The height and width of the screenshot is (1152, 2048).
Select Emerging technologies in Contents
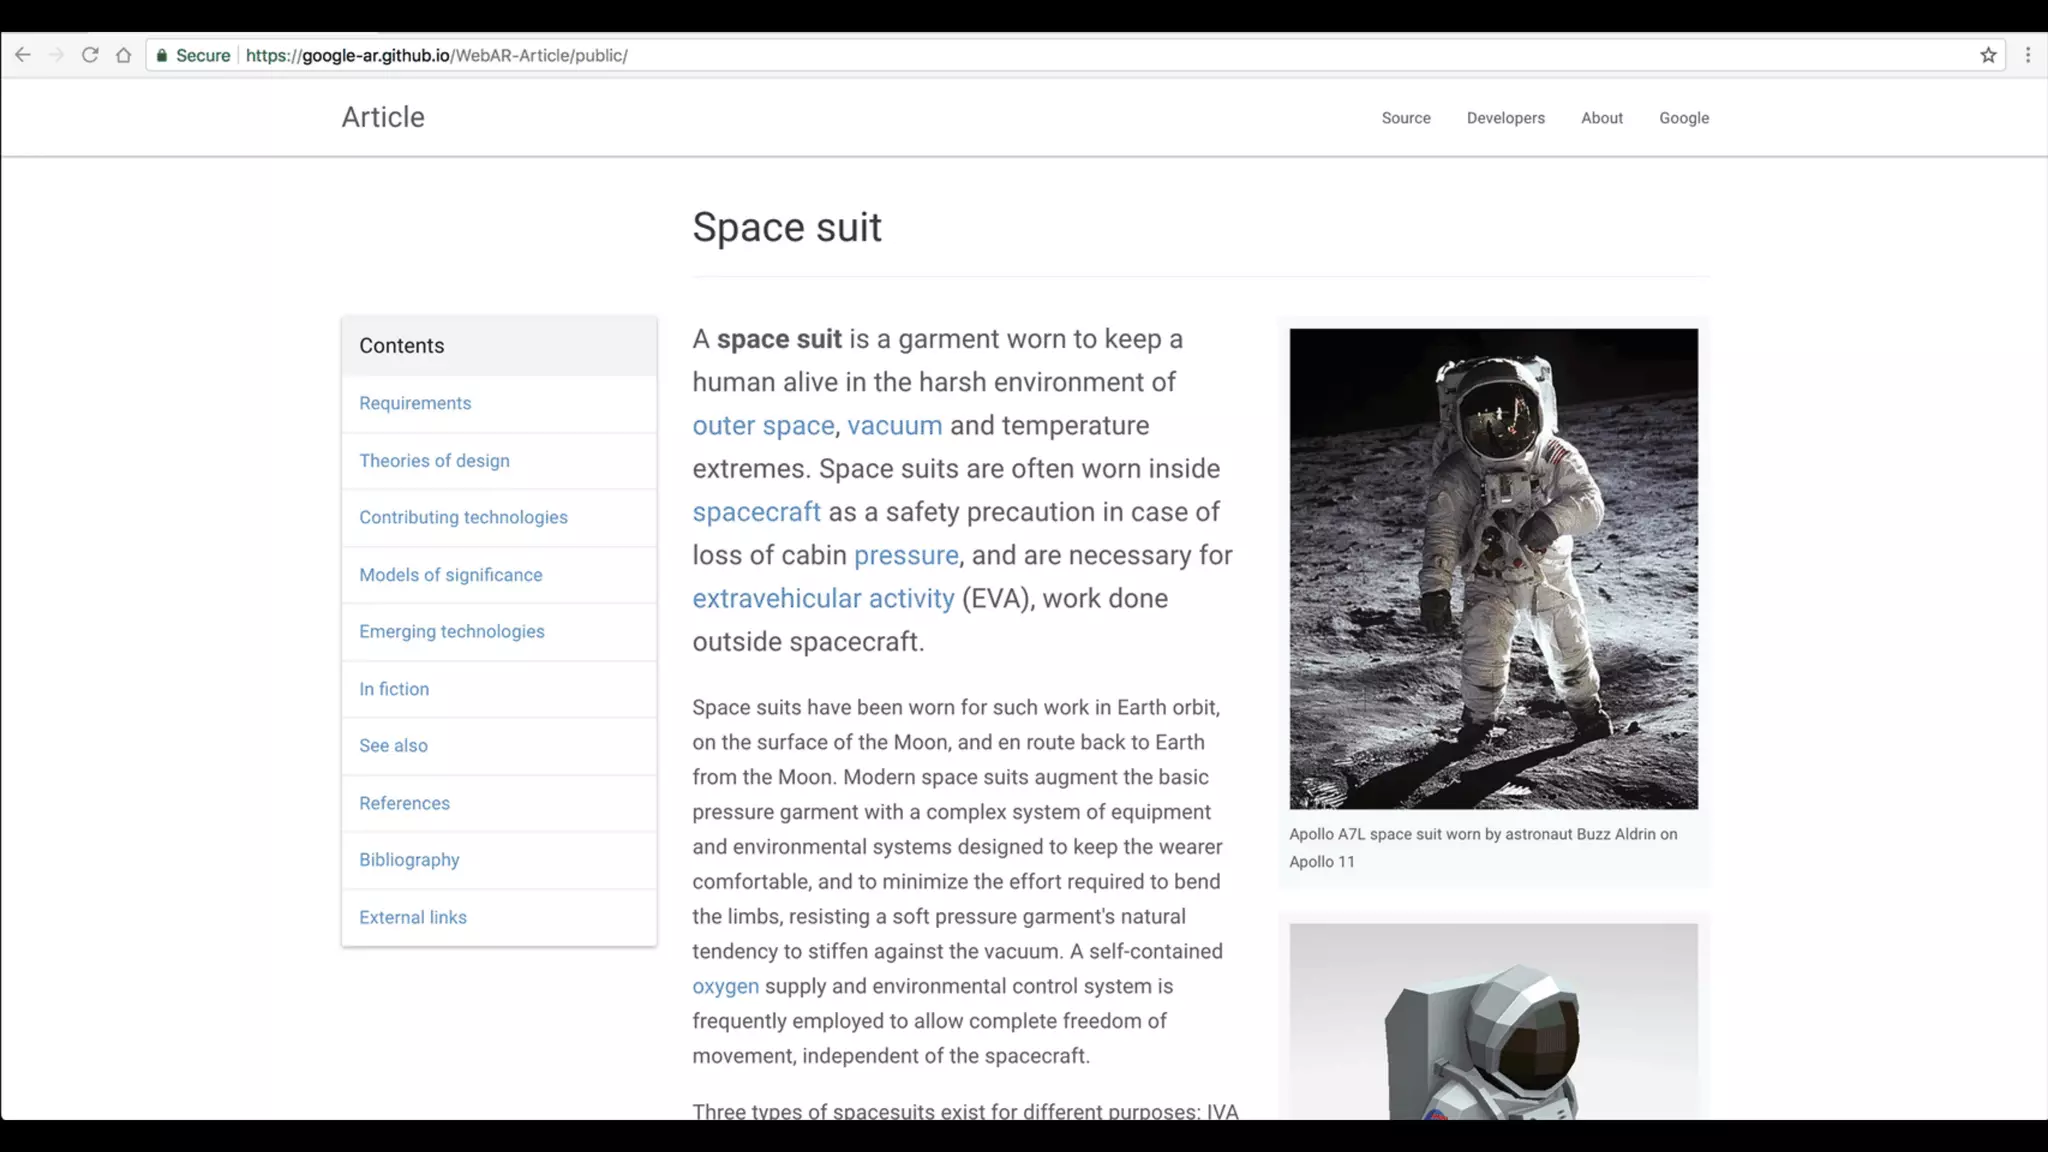point(452,631)
